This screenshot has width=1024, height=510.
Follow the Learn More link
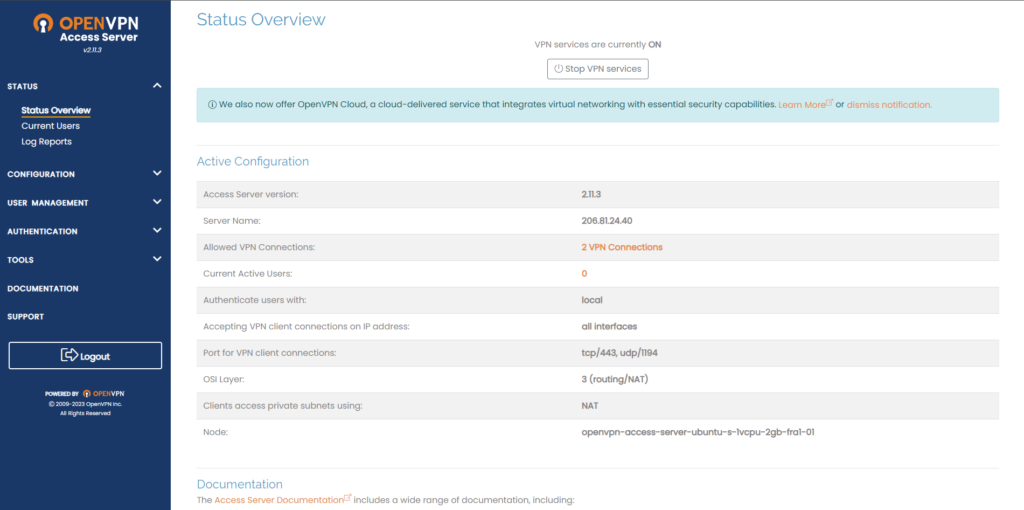pos(802,105)
